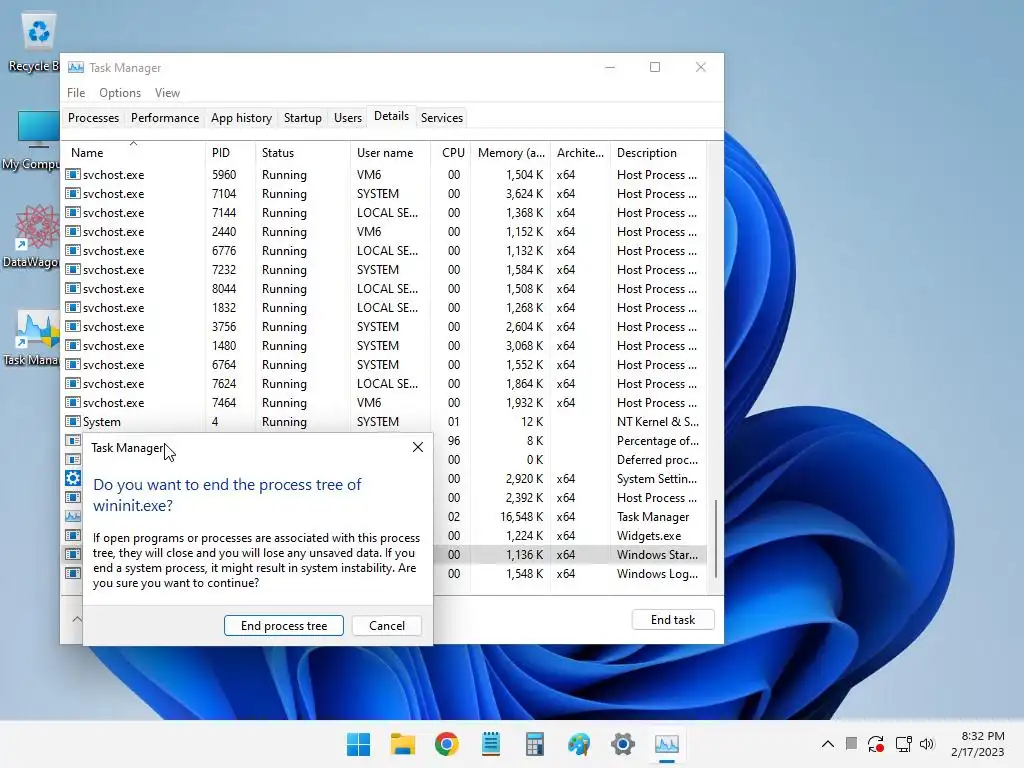Select svchost.exe row with PID 7624

[x=384, y=383]
